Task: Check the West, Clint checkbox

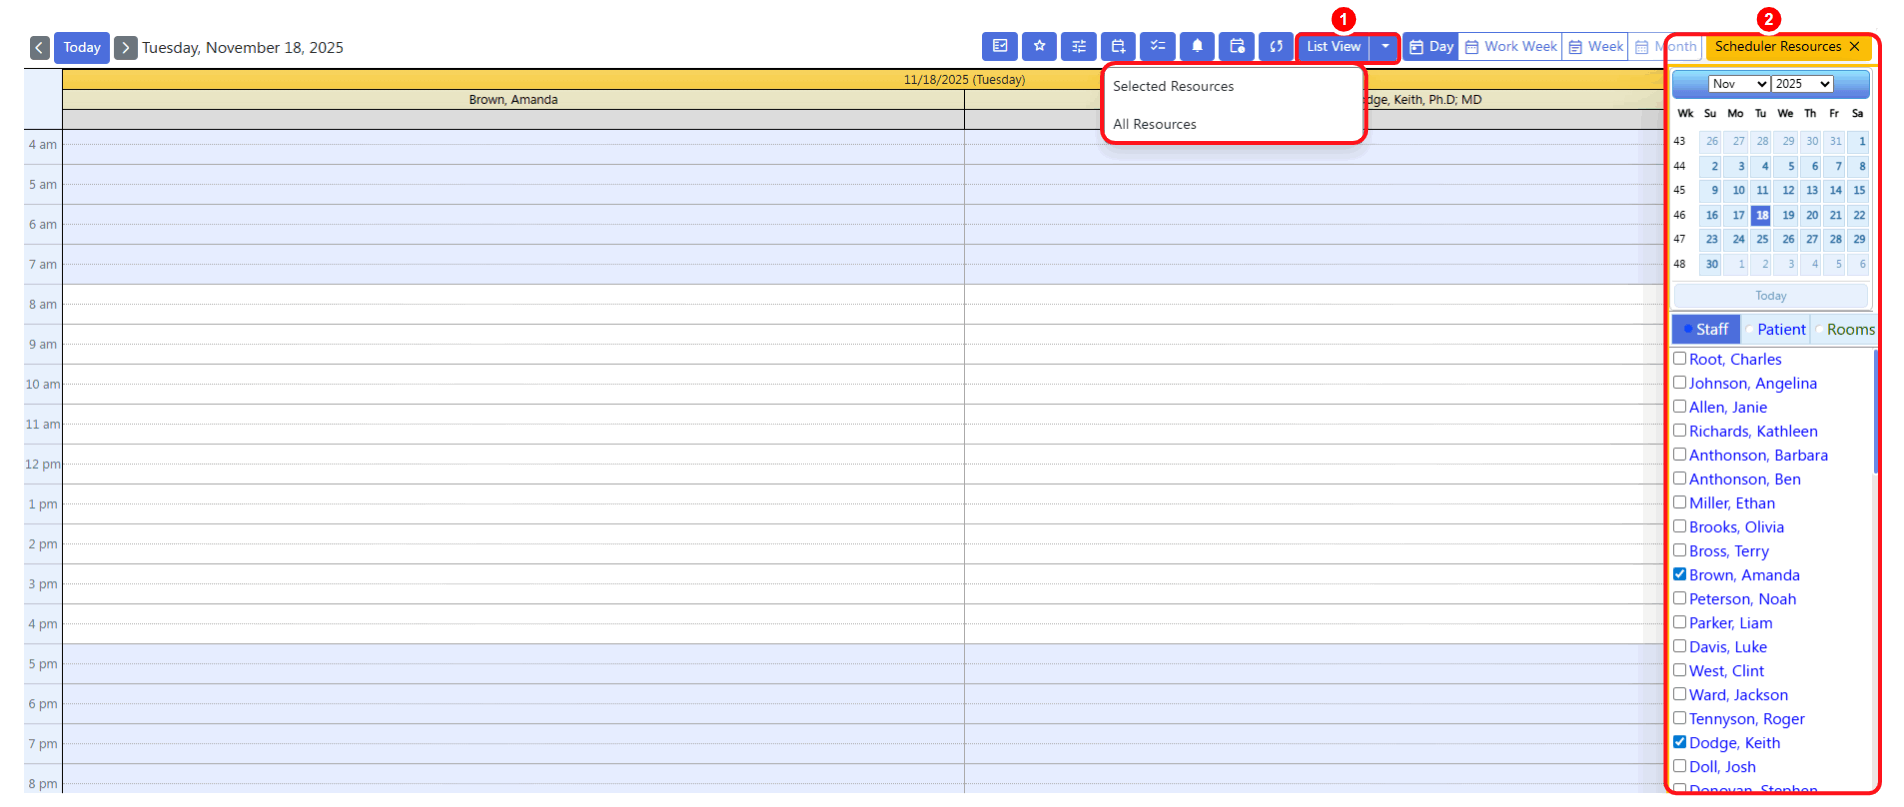Action: pos(1680,670)
